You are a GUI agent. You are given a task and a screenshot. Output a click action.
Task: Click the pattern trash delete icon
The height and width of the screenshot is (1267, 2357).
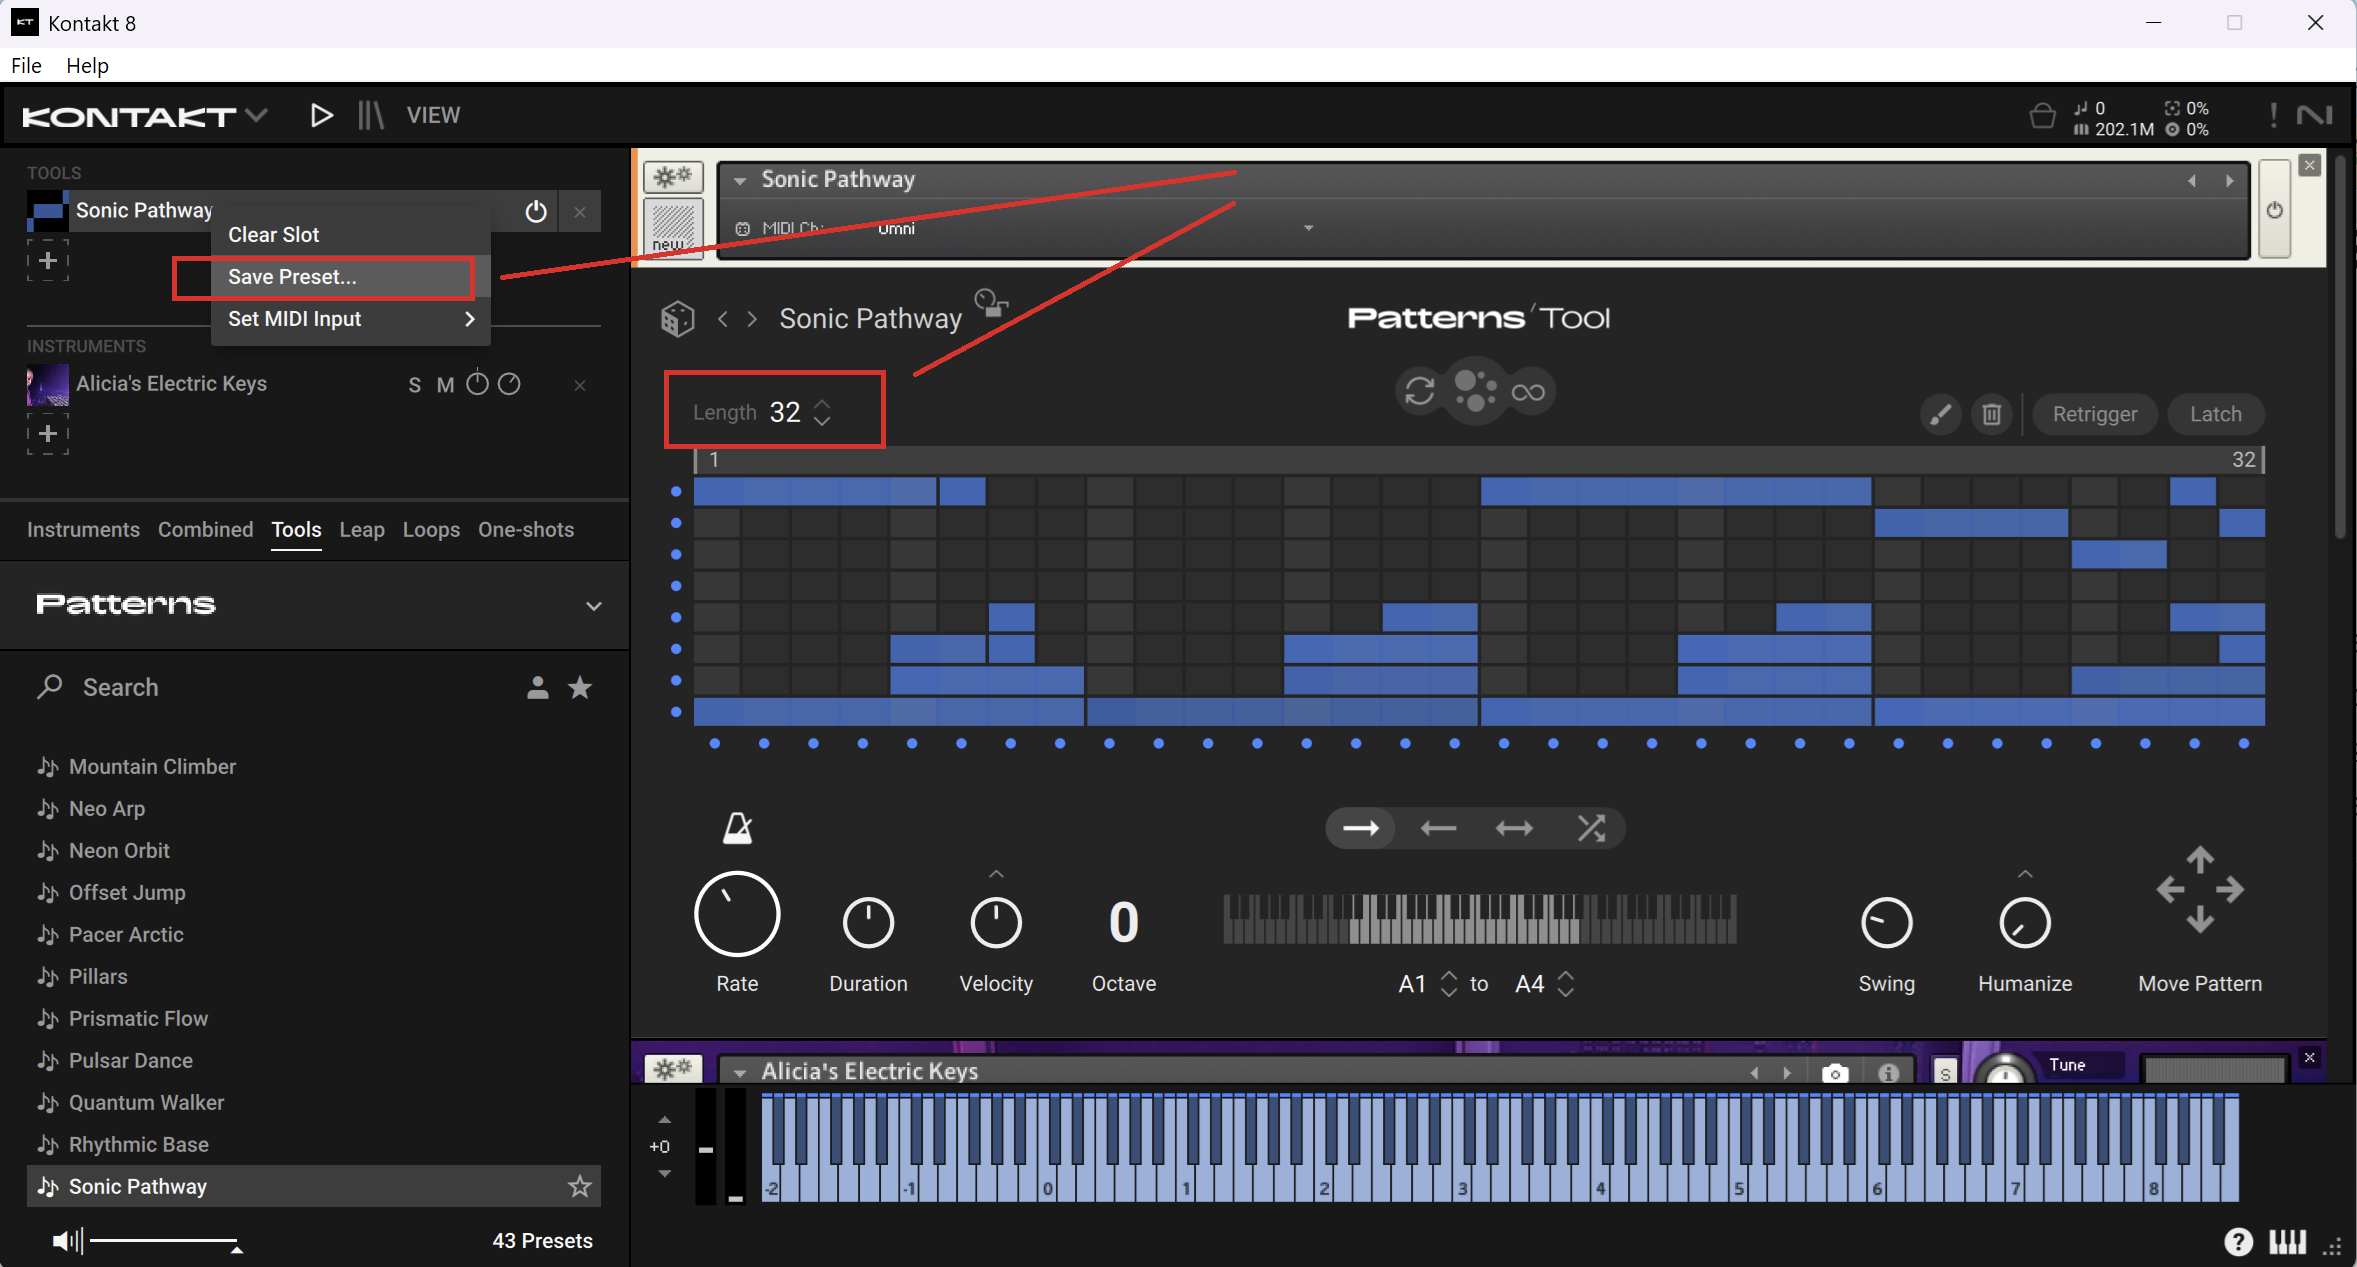pyautogui.click(x=1991, y=414)
